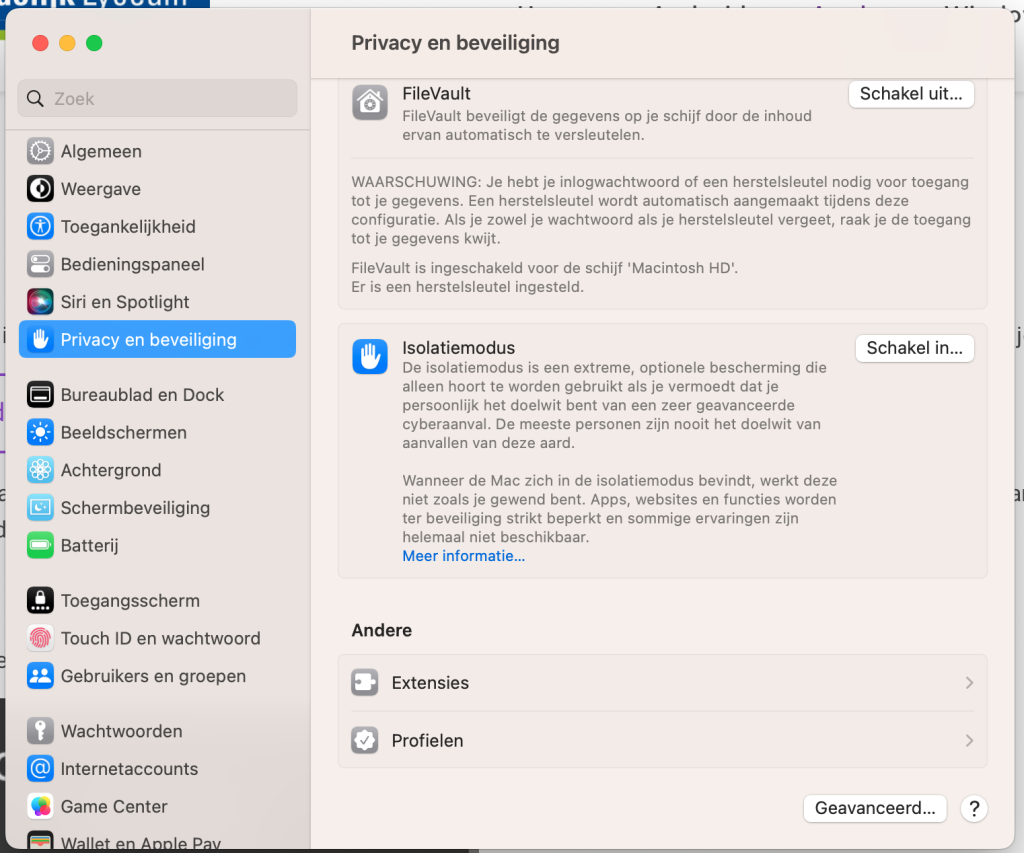Click the Algemeen gear icon in sidebar
Screen dimensions: 1024x853
40,152
